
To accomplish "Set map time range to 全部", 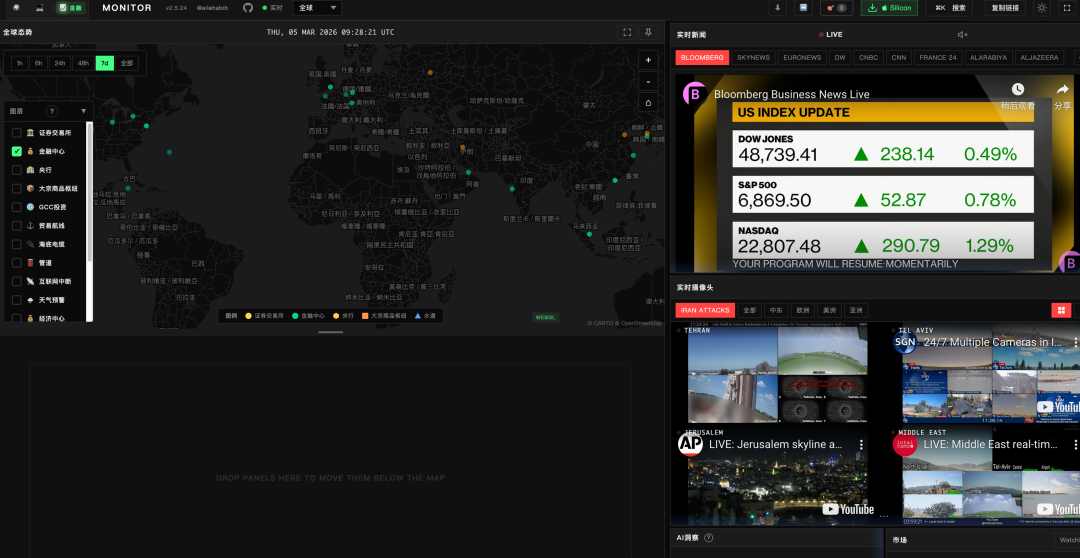I will point(127,63).
